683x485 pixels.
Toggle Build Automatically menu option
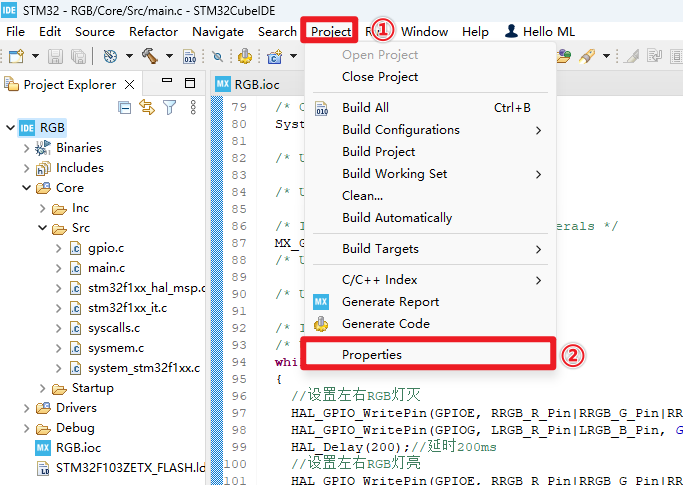[430, 218]
